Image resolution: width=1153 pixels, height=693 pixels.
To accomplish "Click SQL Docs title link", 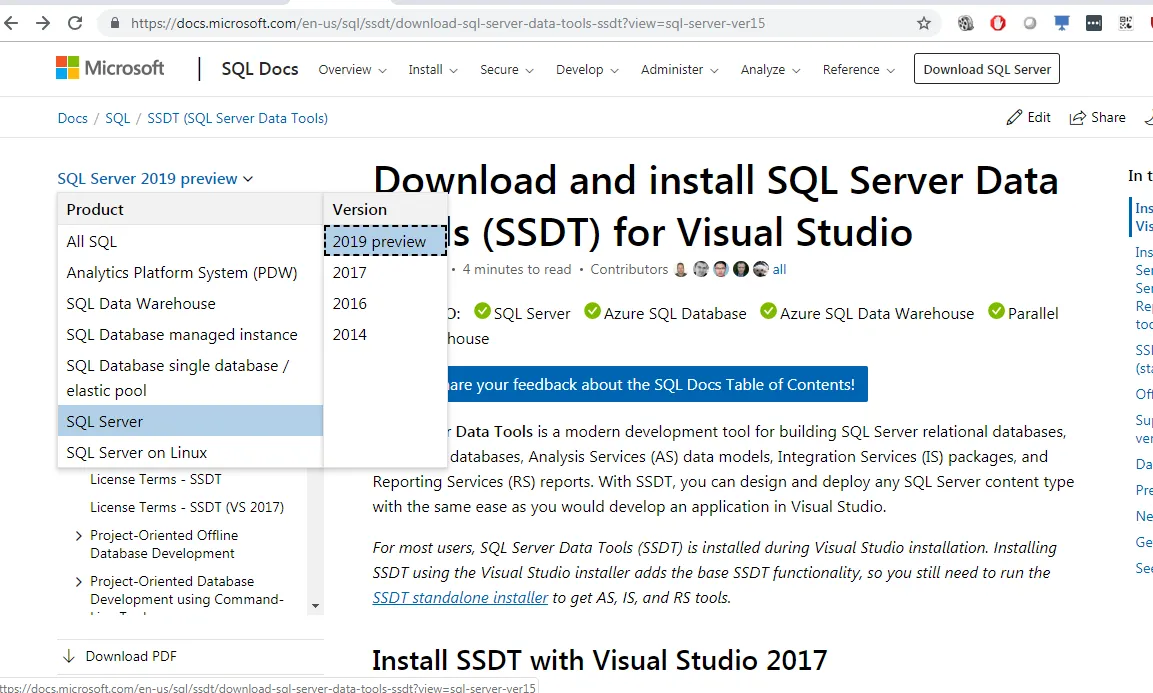I will (260, 69).
